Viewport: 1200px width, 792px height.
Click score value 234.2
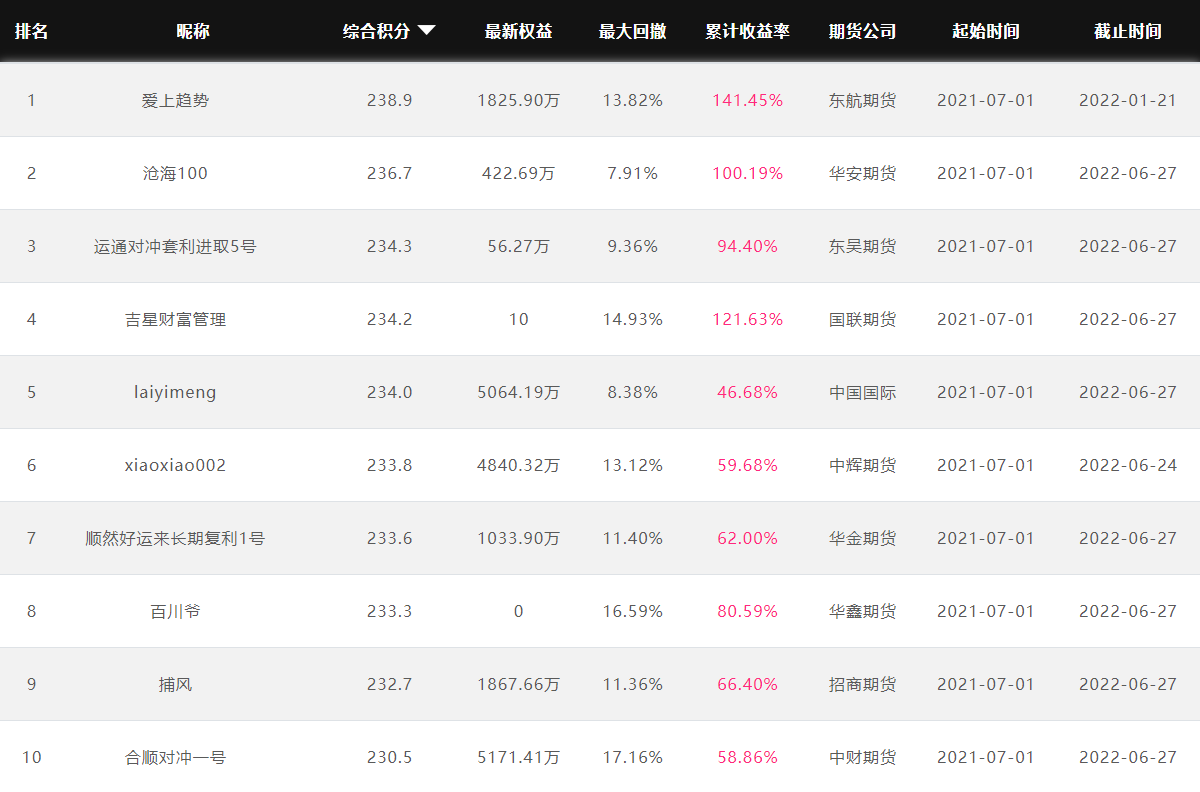pyautogui.click(x=390, y=319)
